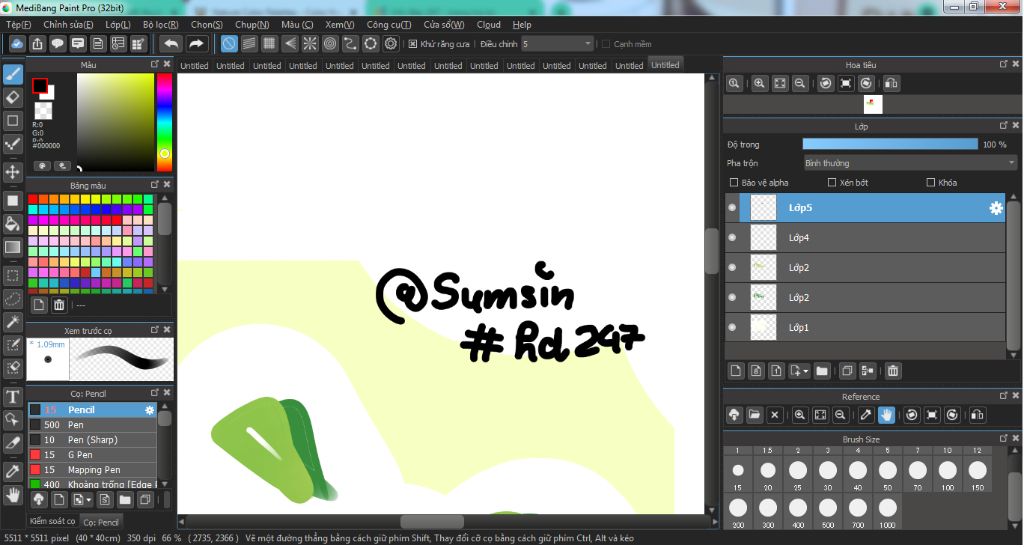
Task: Enable the Bảo vệ alpha checkbox
Action: pyautogui.click(x=733, y=183)
